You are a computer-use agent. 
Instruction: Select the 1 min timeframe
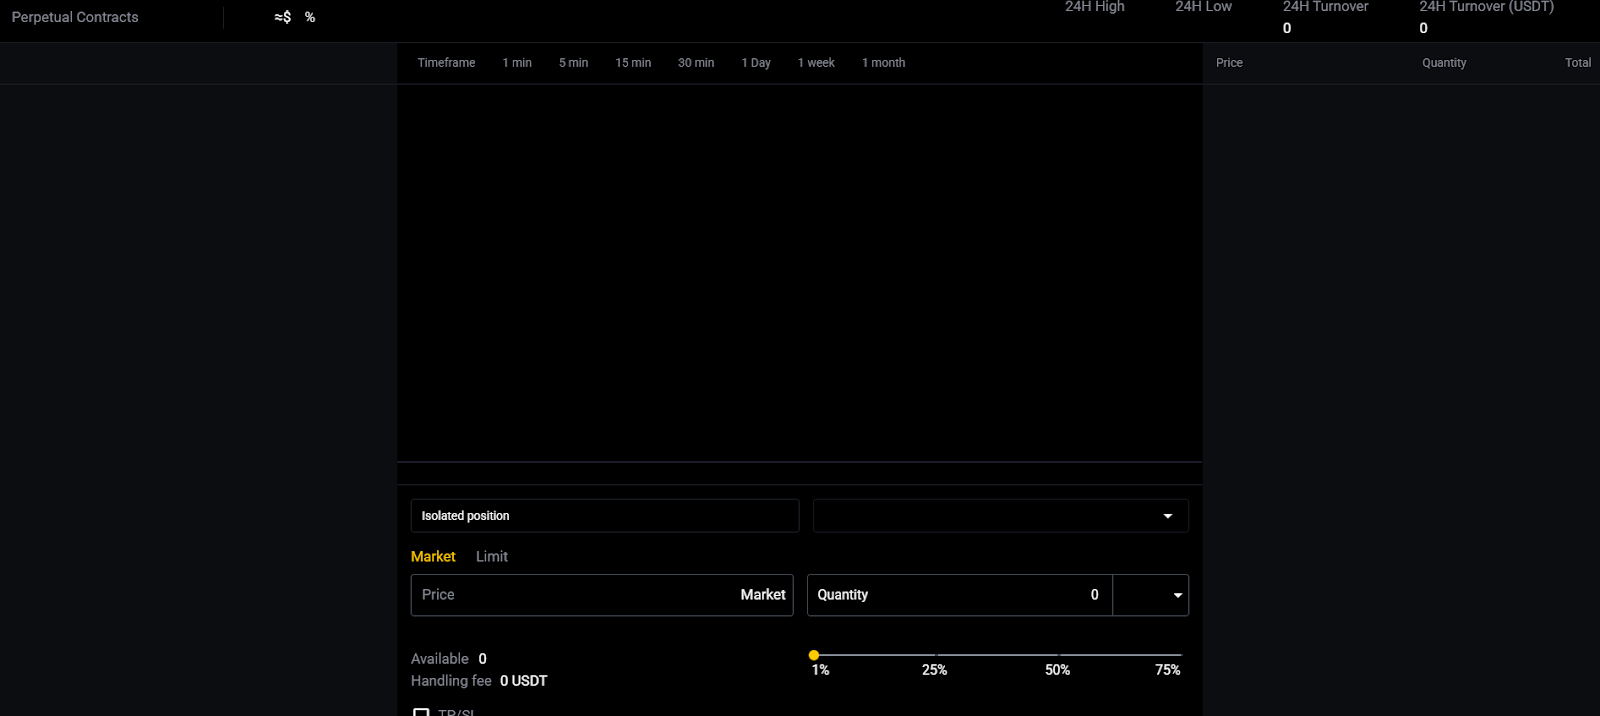coord(517,63)
